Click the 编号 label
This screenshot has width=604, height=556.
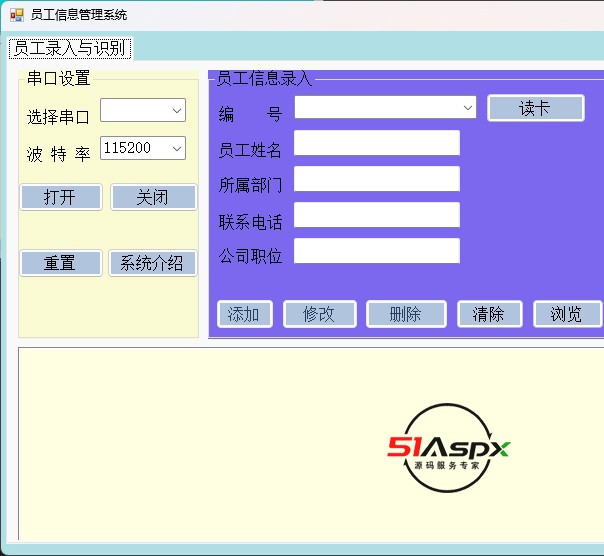click(x=250, y=114)
